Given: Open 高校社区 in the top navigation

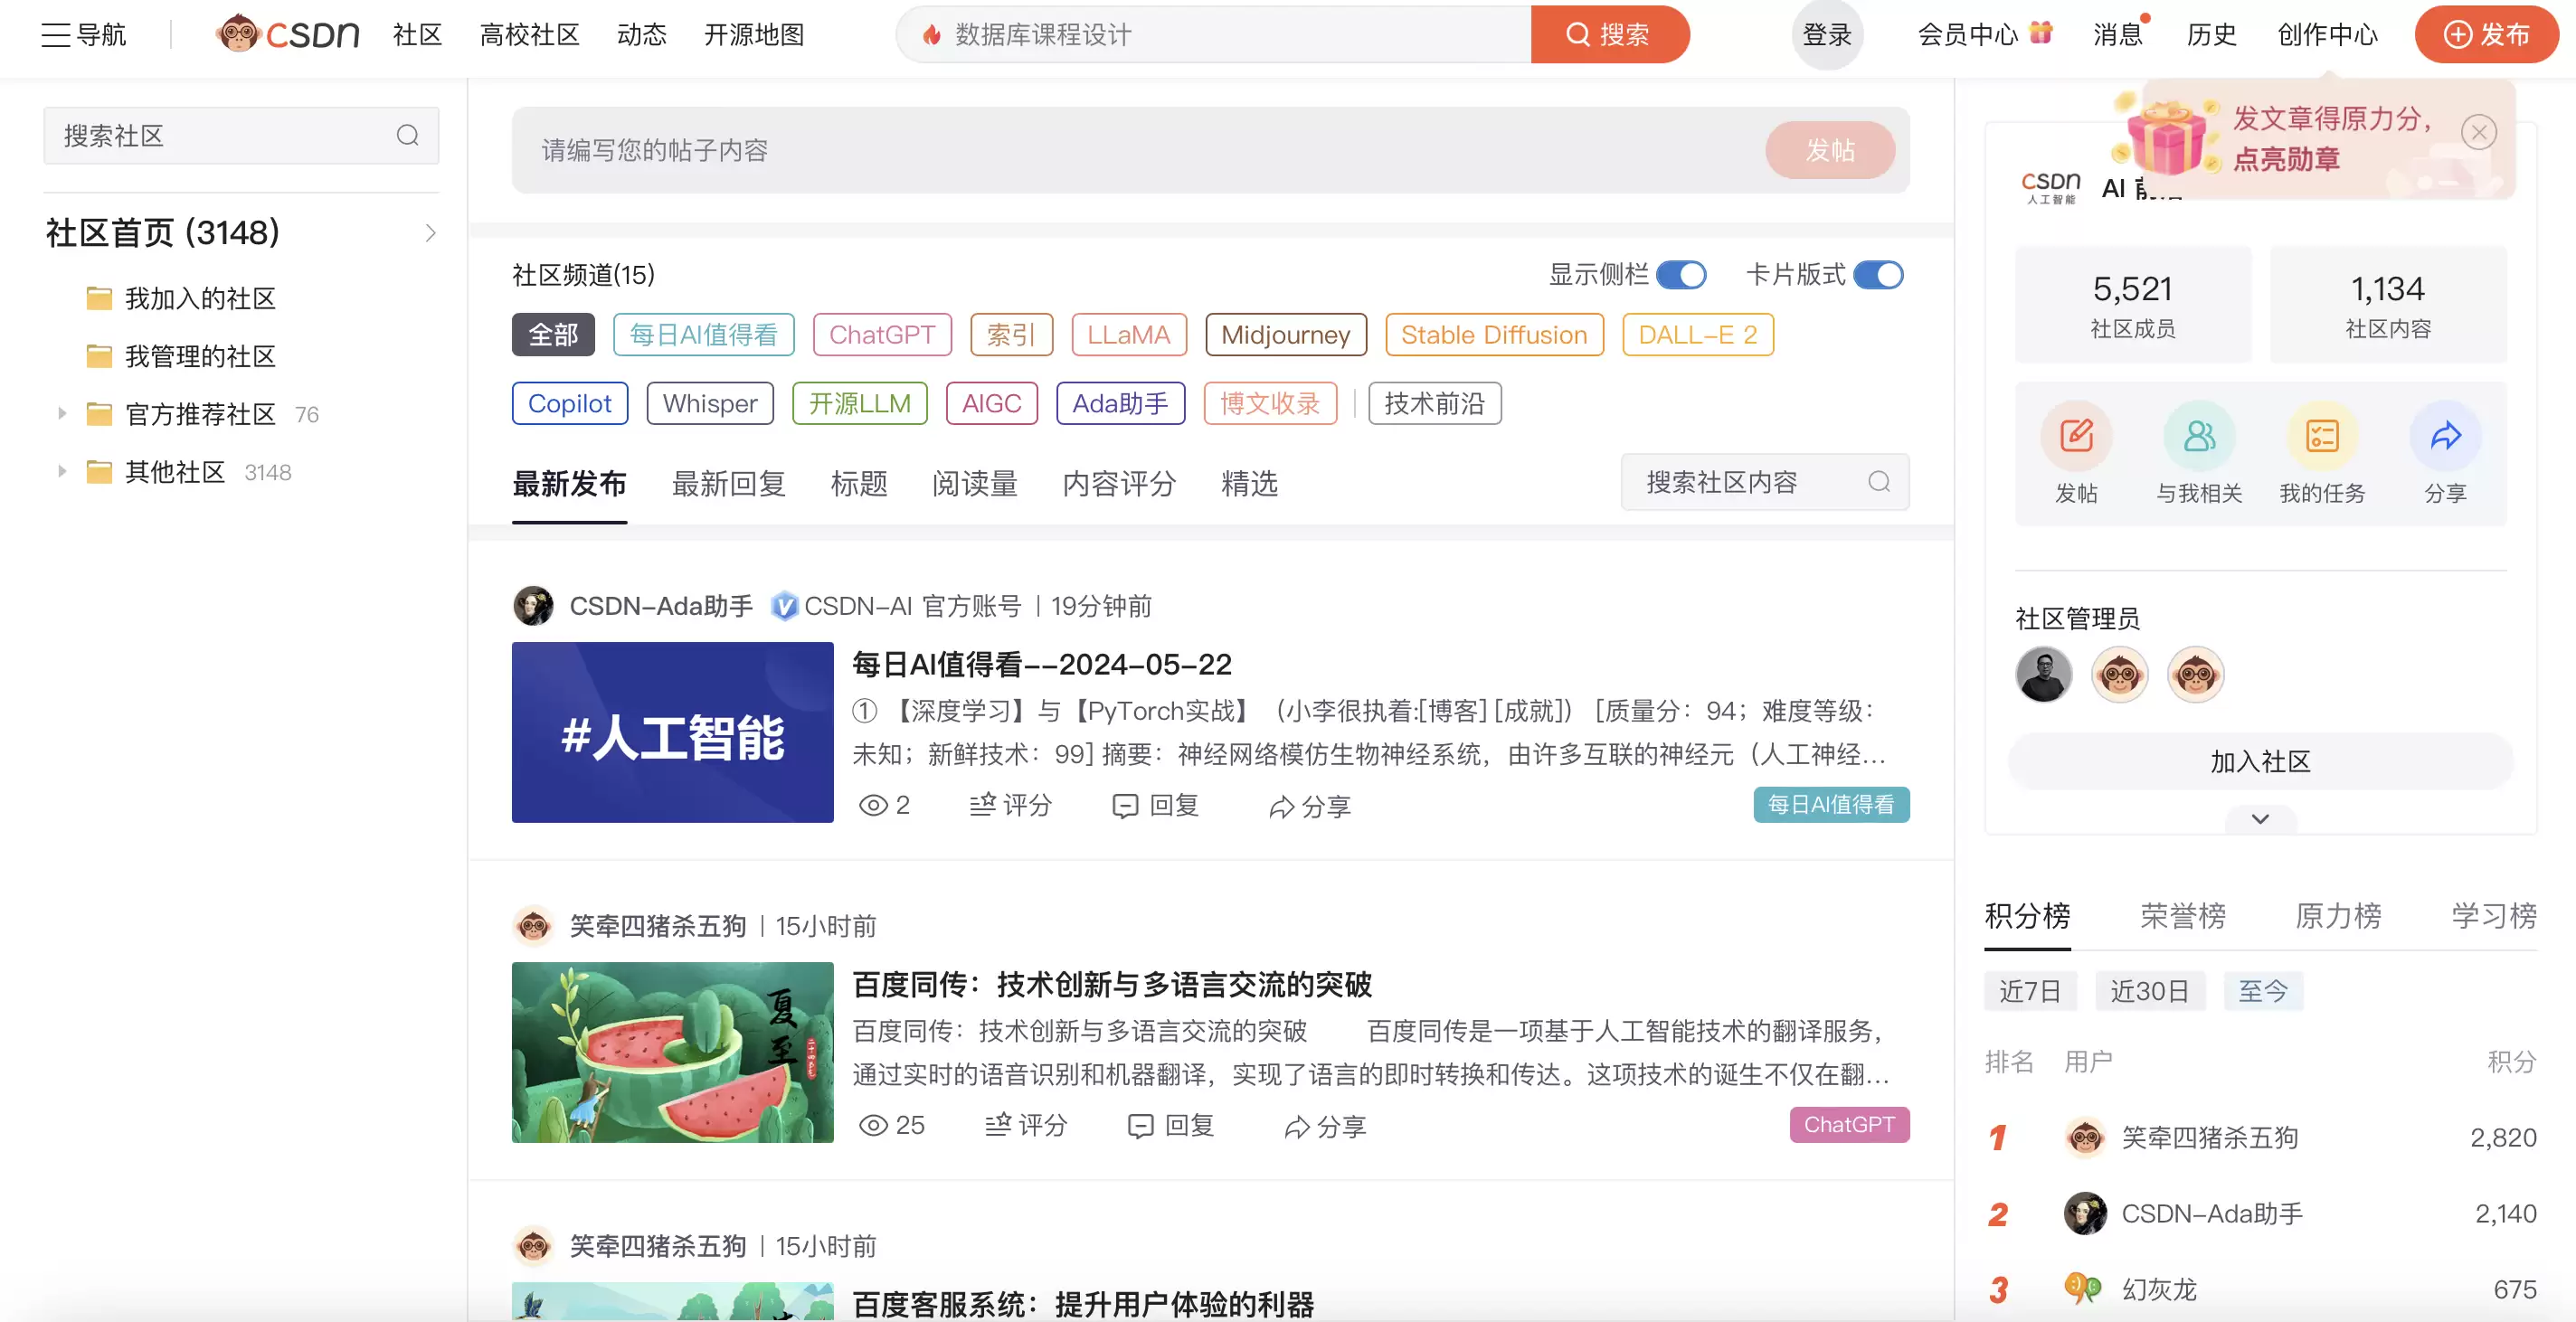Looking at the screenshot, I should pos(529,35).
